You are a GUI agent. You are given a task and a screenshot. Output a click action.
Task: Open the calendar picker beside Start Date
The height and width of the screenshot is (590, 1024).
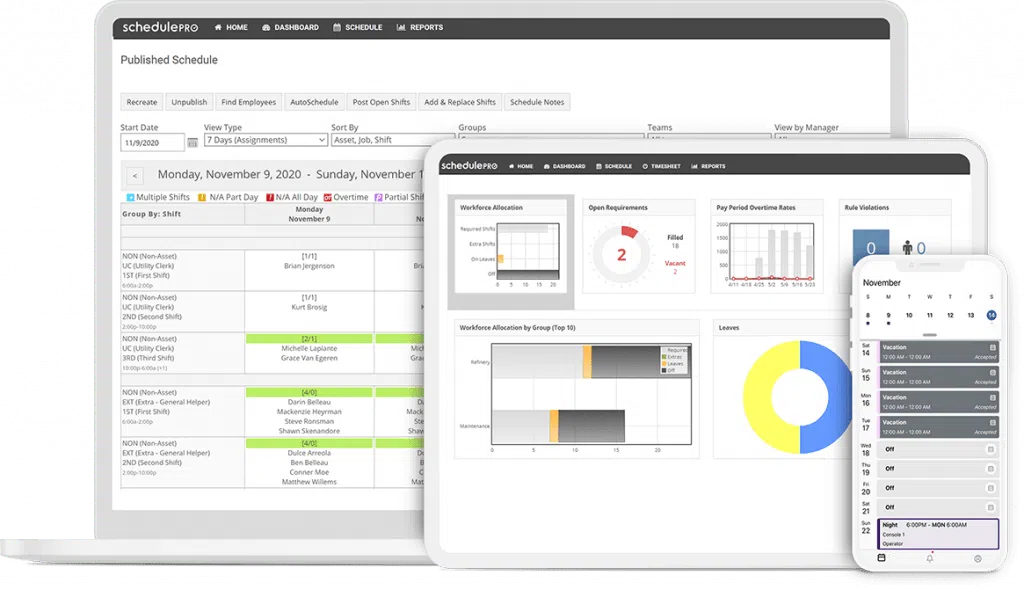click(x=191, y=141)
